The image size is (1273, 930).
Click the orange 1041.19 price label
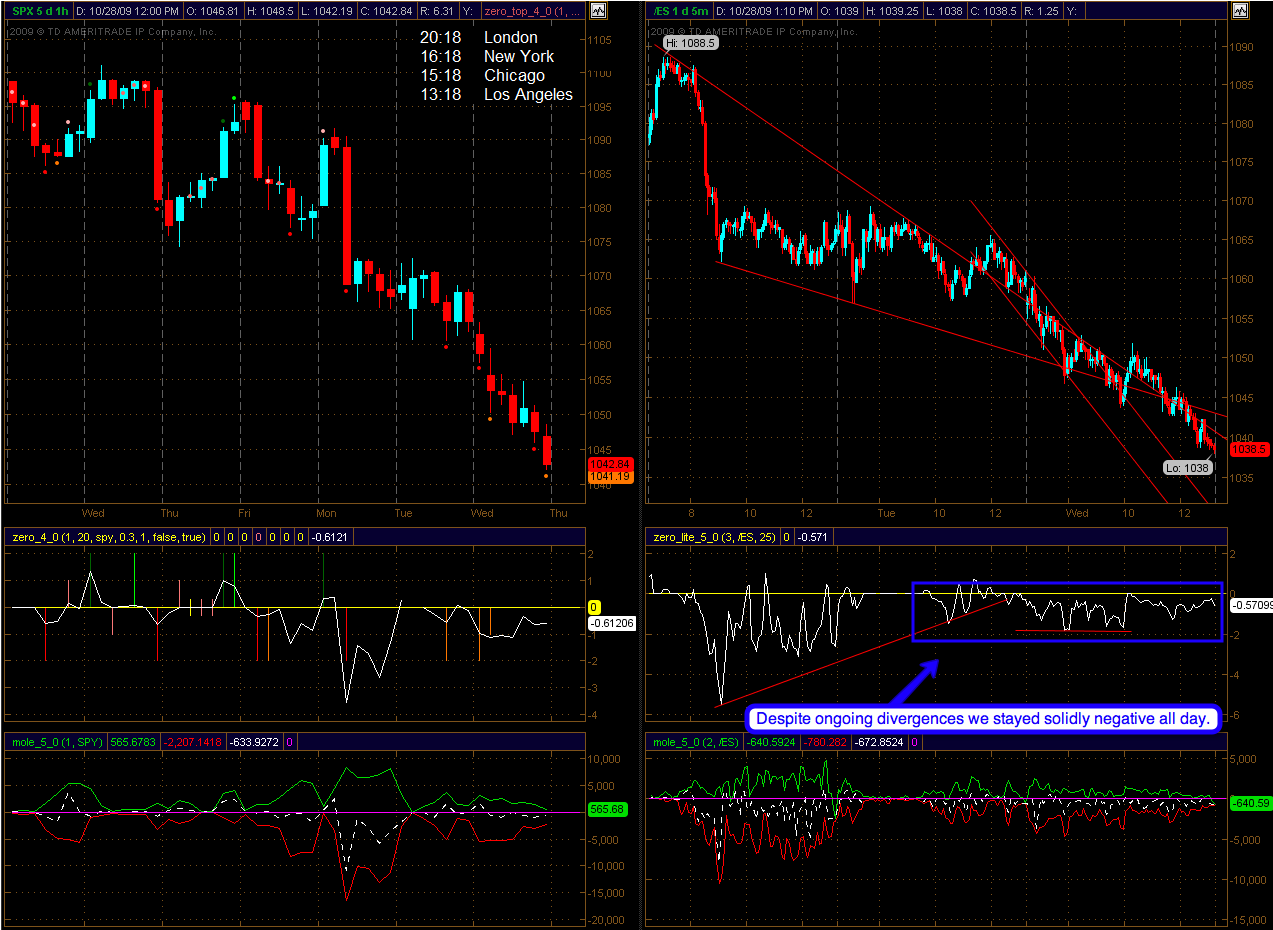pos(609,477)
